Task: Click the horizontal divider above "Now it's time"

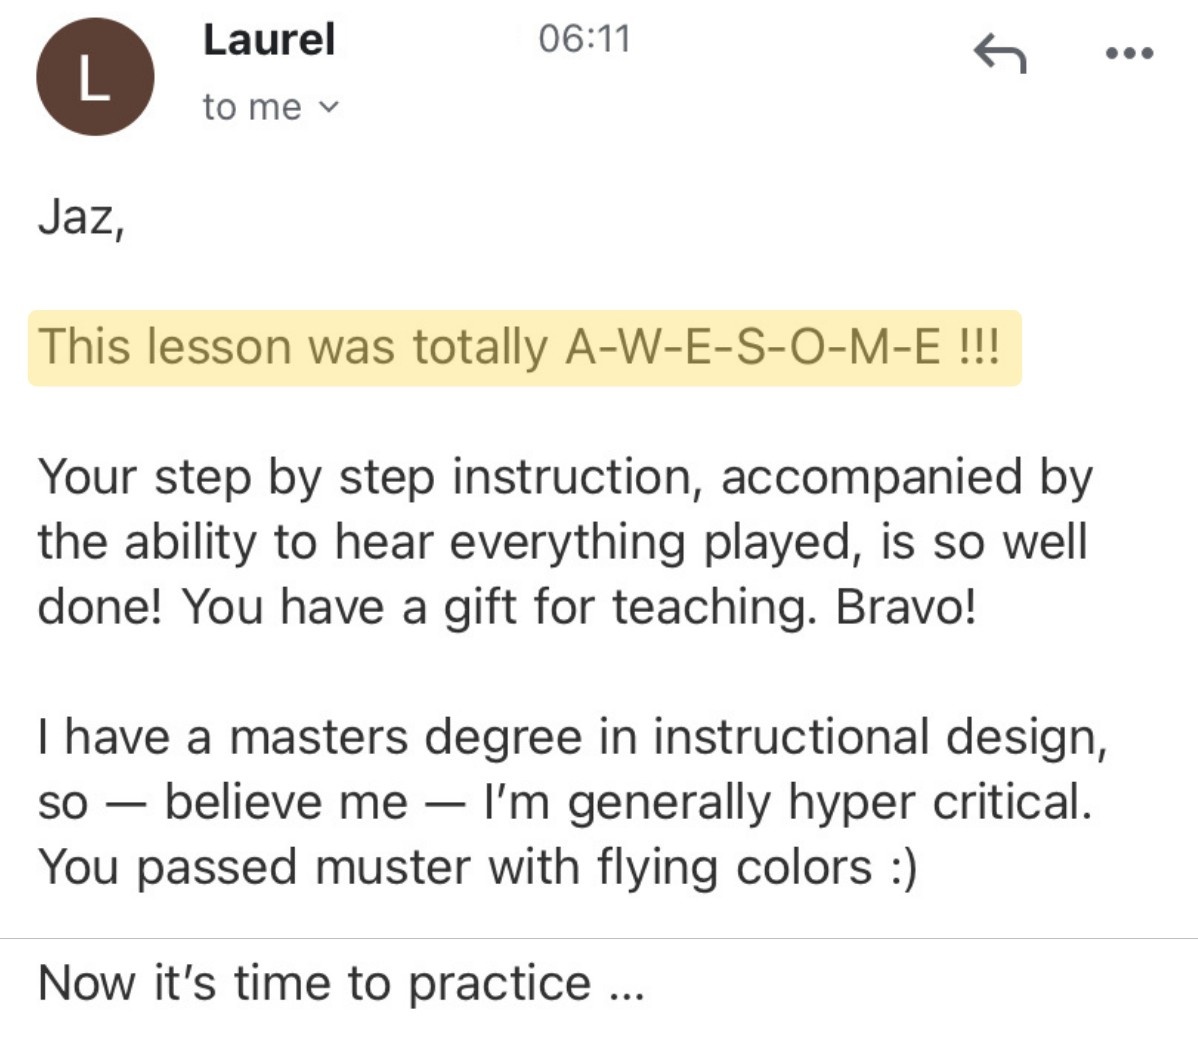Action: [x=599, y=939]
